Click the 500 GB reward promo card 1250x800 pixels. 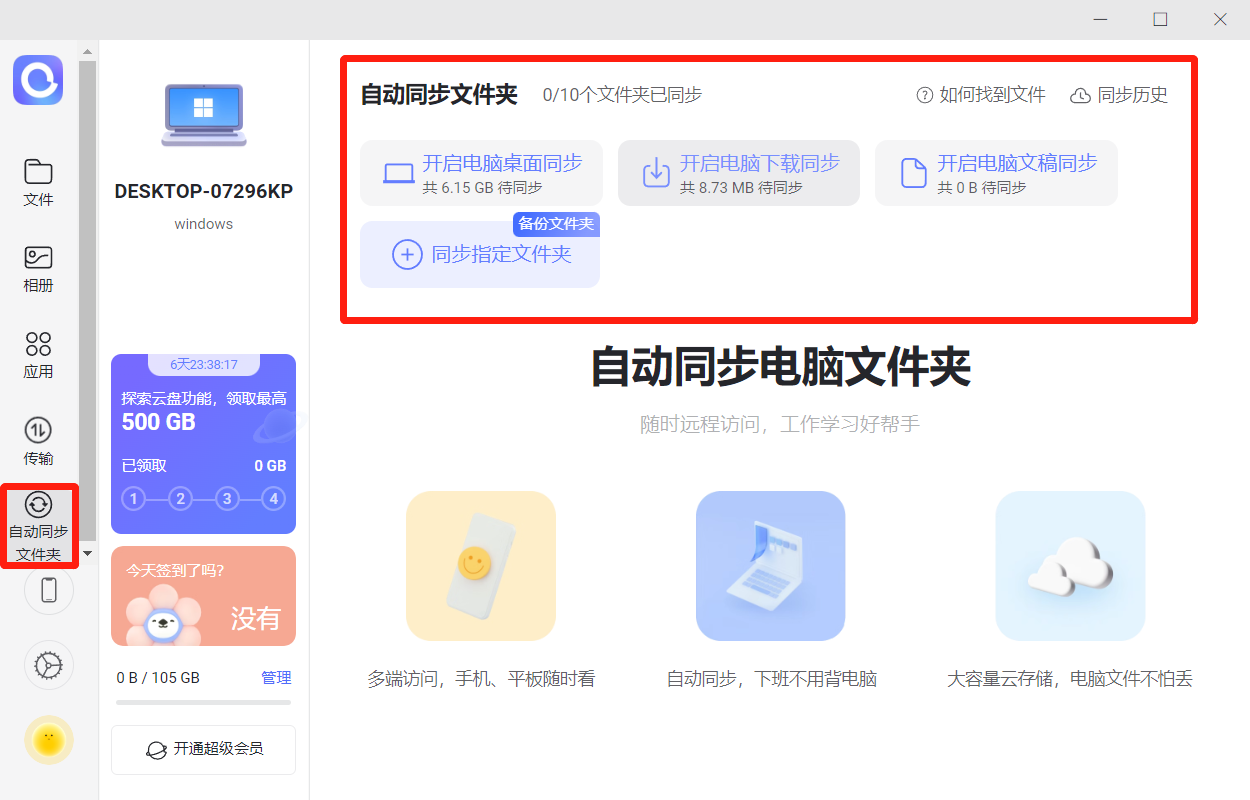(204, 444)
